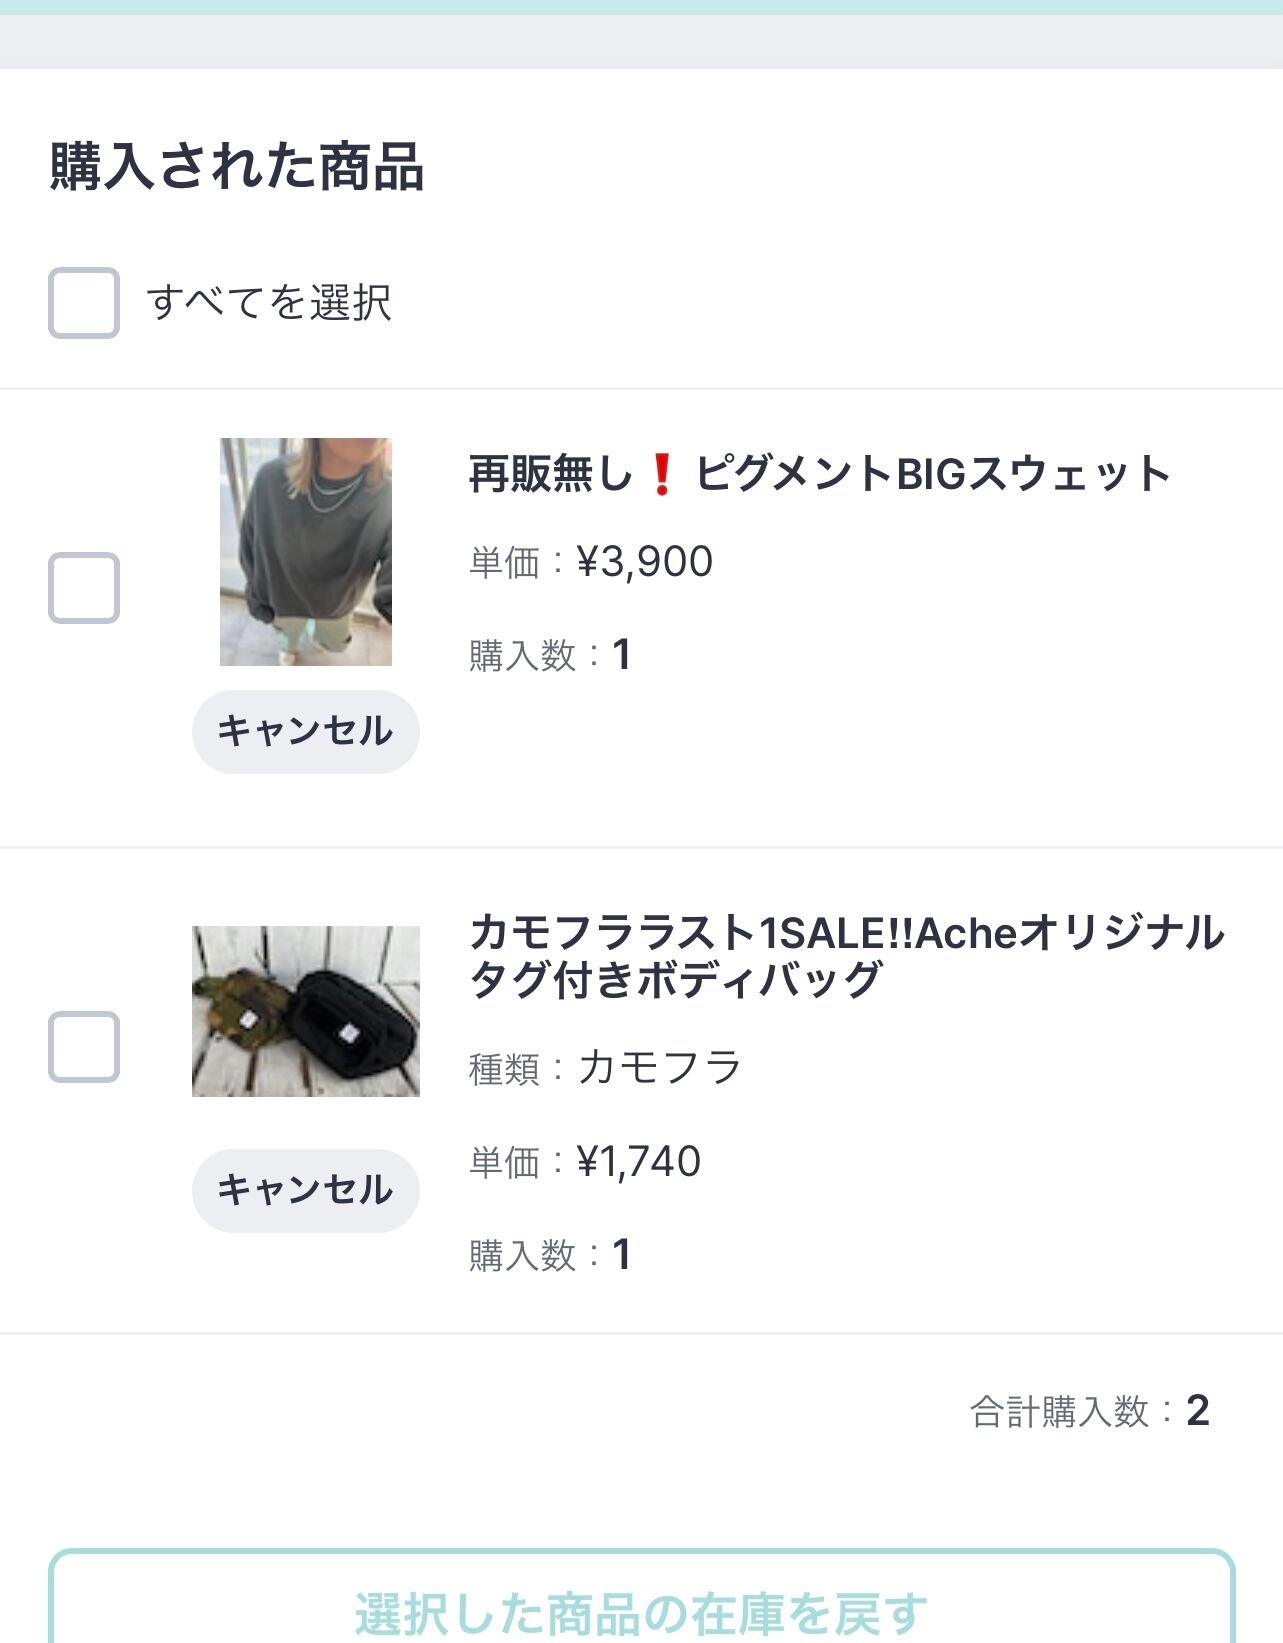The image size is (1283, 1643).
Task: Tick the checkbox for ピグメントBIGスウェット item
Action: point(84,588)
